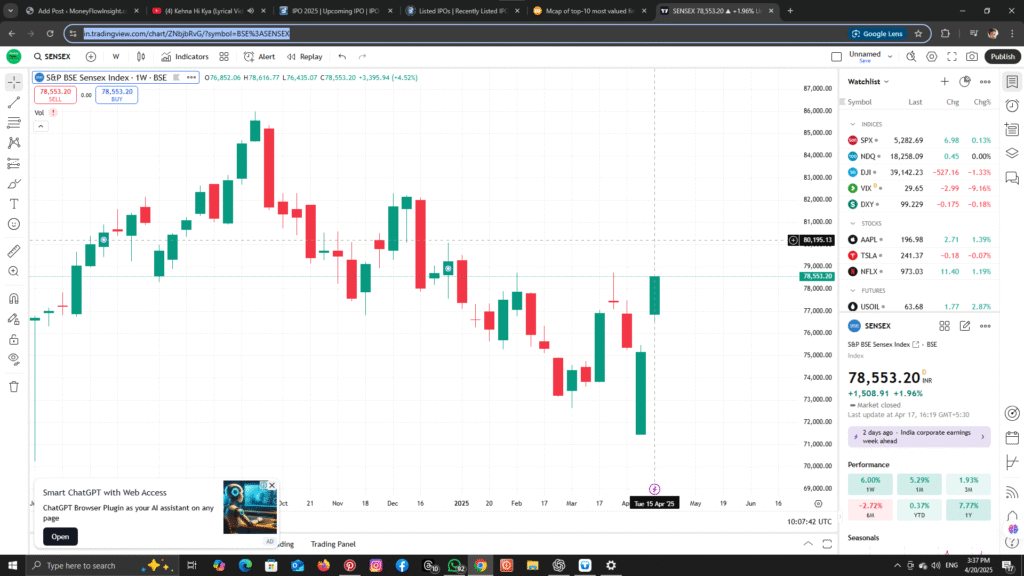
Task: Select the trend line drawing tool
Action: [x=14, y=103]
